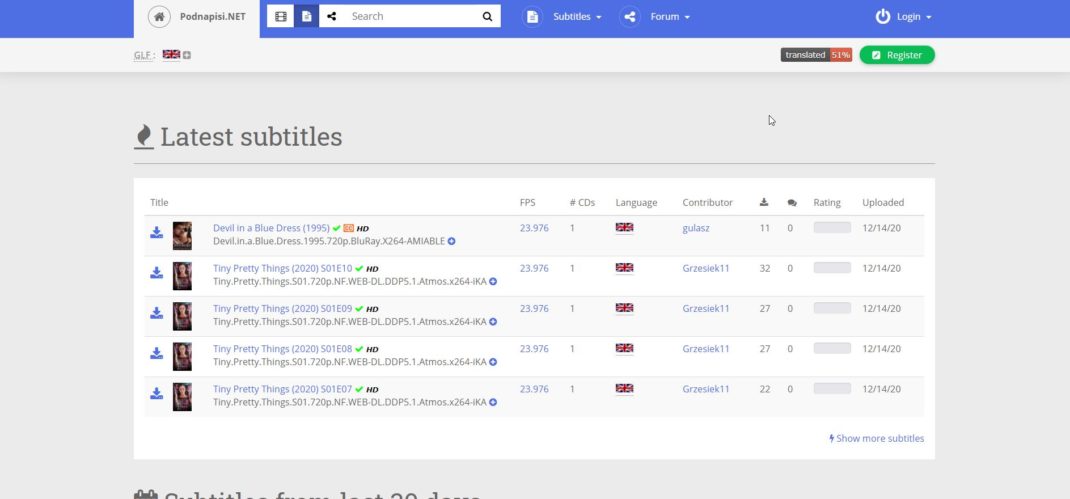Click the UK flag in GLF filter

[x=171, y=55]
